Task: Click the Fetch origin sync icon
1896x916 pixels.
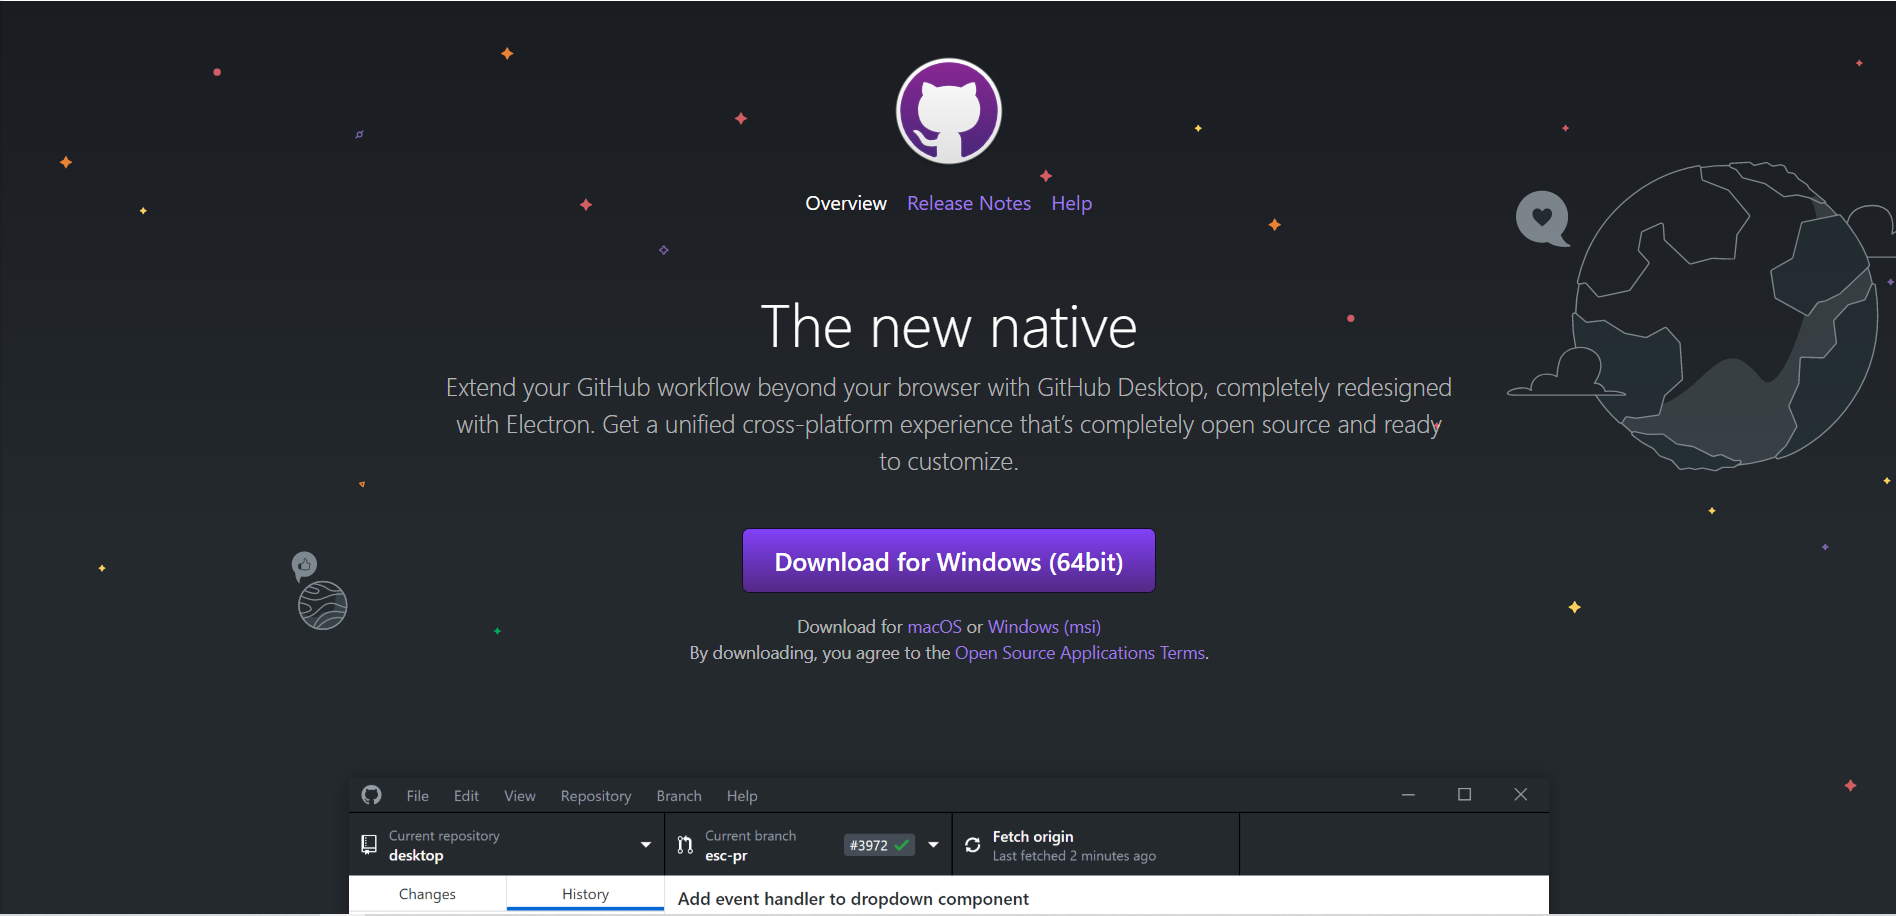Action: (x=972, y=845)
